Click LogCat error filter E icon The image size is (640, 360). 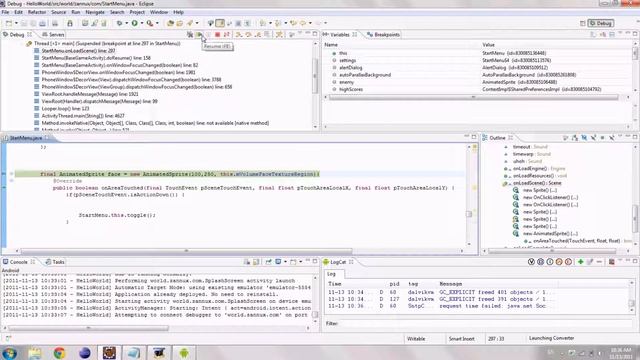pos(569,262)
